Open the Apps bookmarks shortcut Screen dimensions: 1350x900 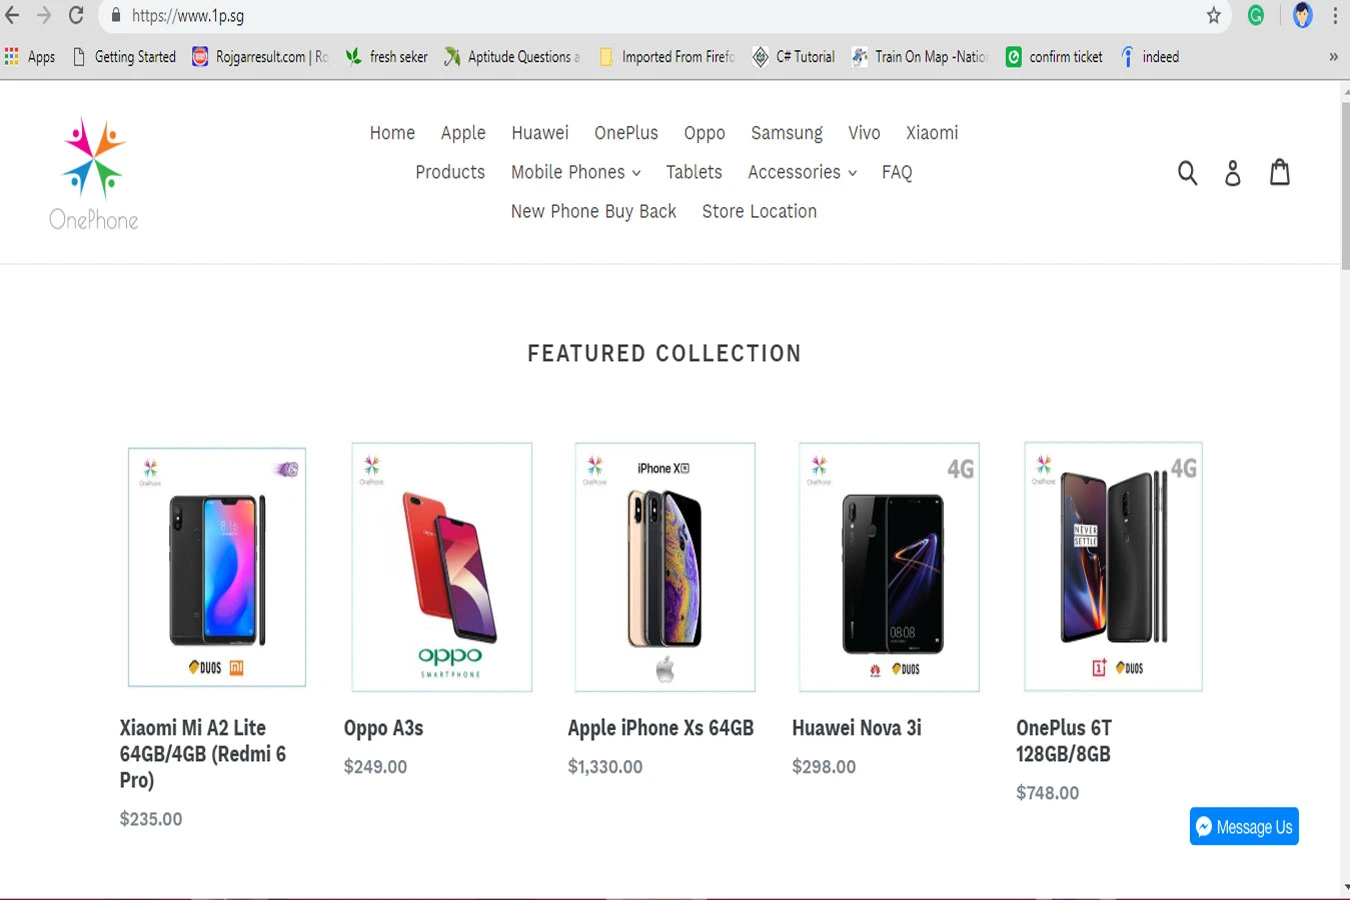coord(30,57)
